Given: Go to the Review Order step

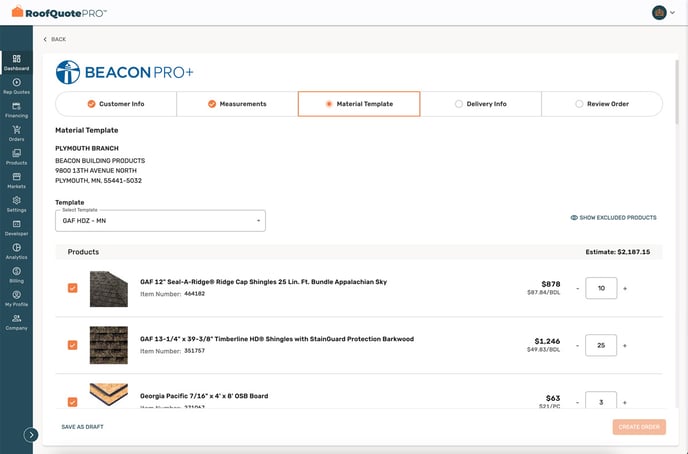Looking at the screenshot, I should 602,104.
